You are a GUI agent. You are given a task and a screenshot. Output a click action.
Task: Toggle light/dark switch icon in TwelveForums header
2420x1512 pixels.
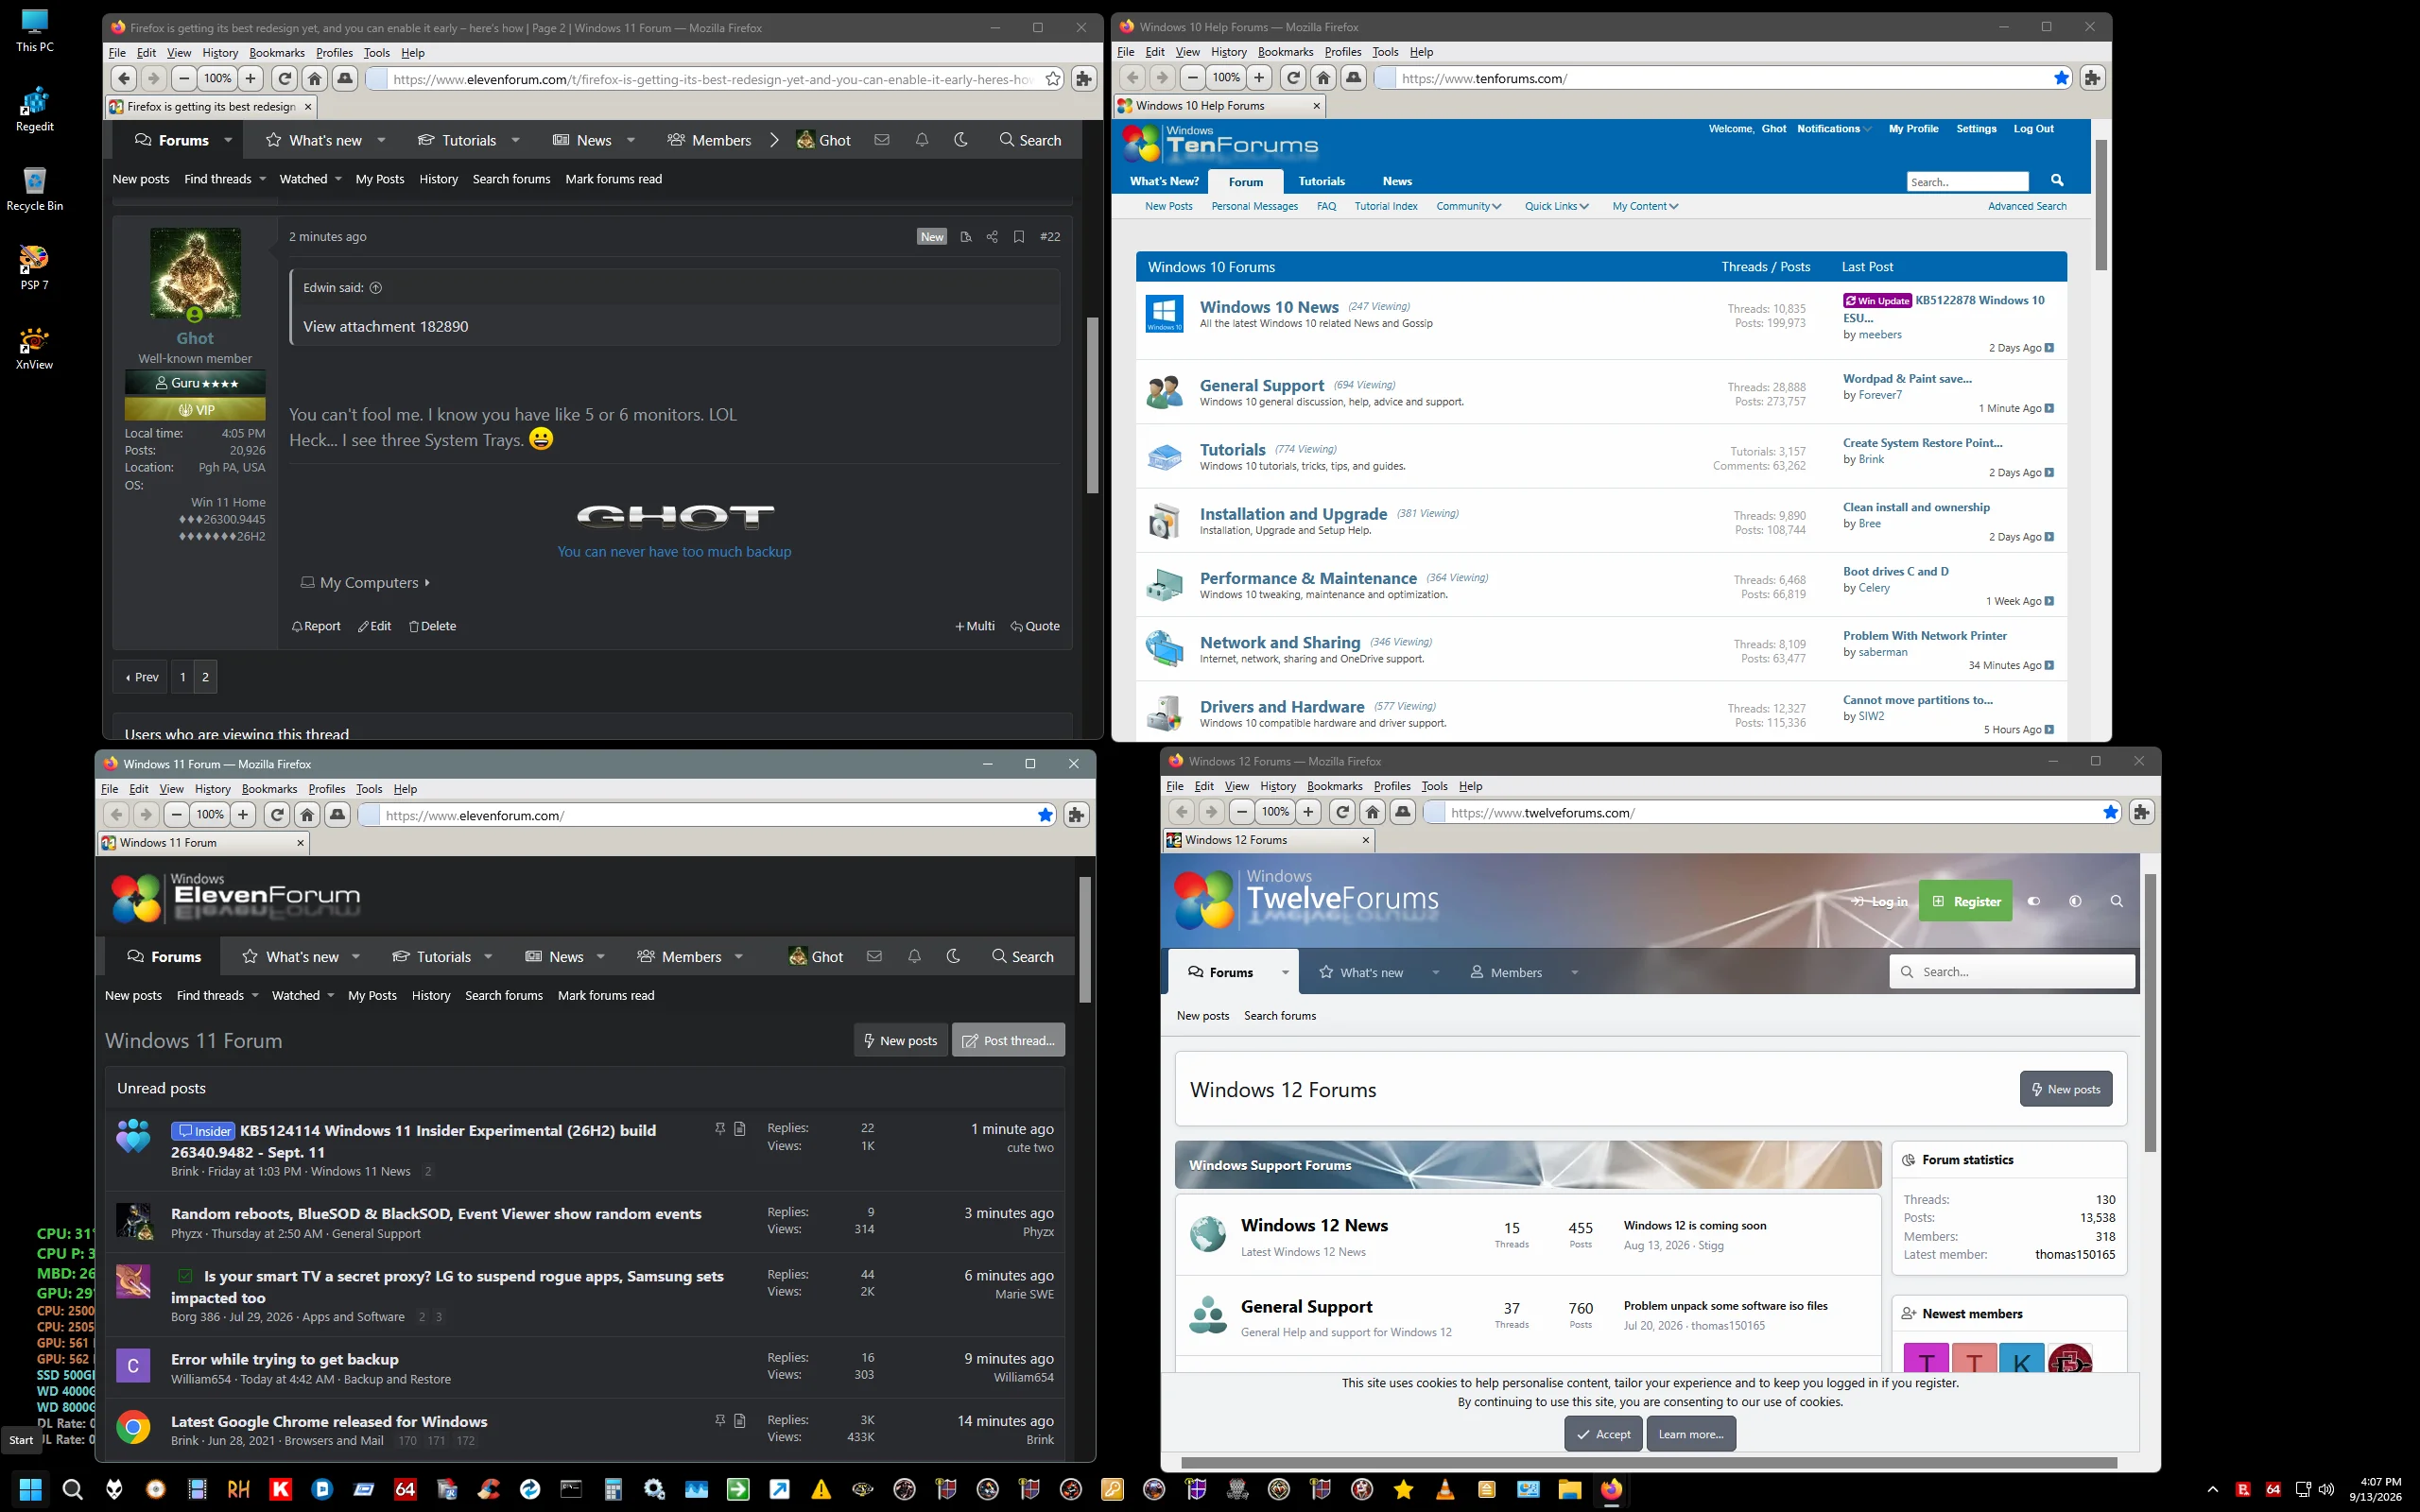(2034, 901)
